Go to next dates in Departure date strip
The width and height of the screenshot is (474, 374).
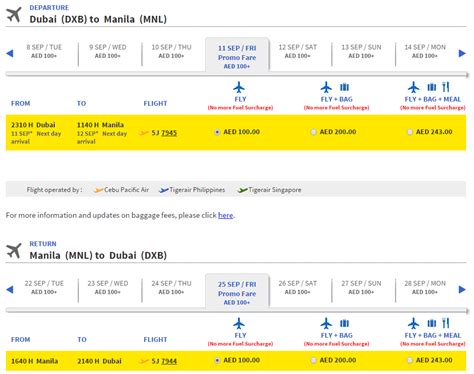pyautogui.click(x=462, y=53)
